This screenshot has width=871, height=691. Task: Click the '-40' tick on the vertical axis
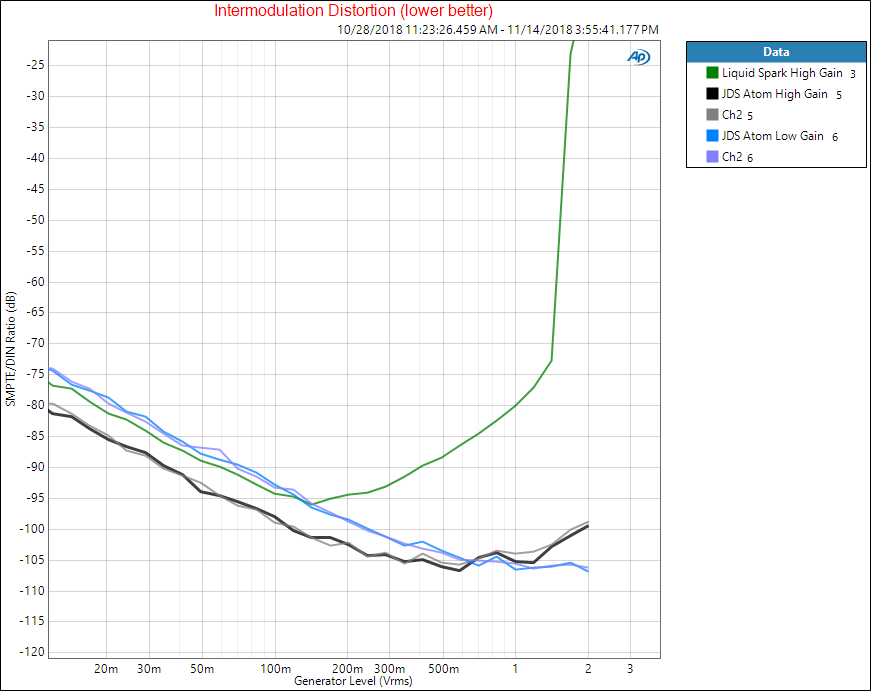click(x=35, y=158)
